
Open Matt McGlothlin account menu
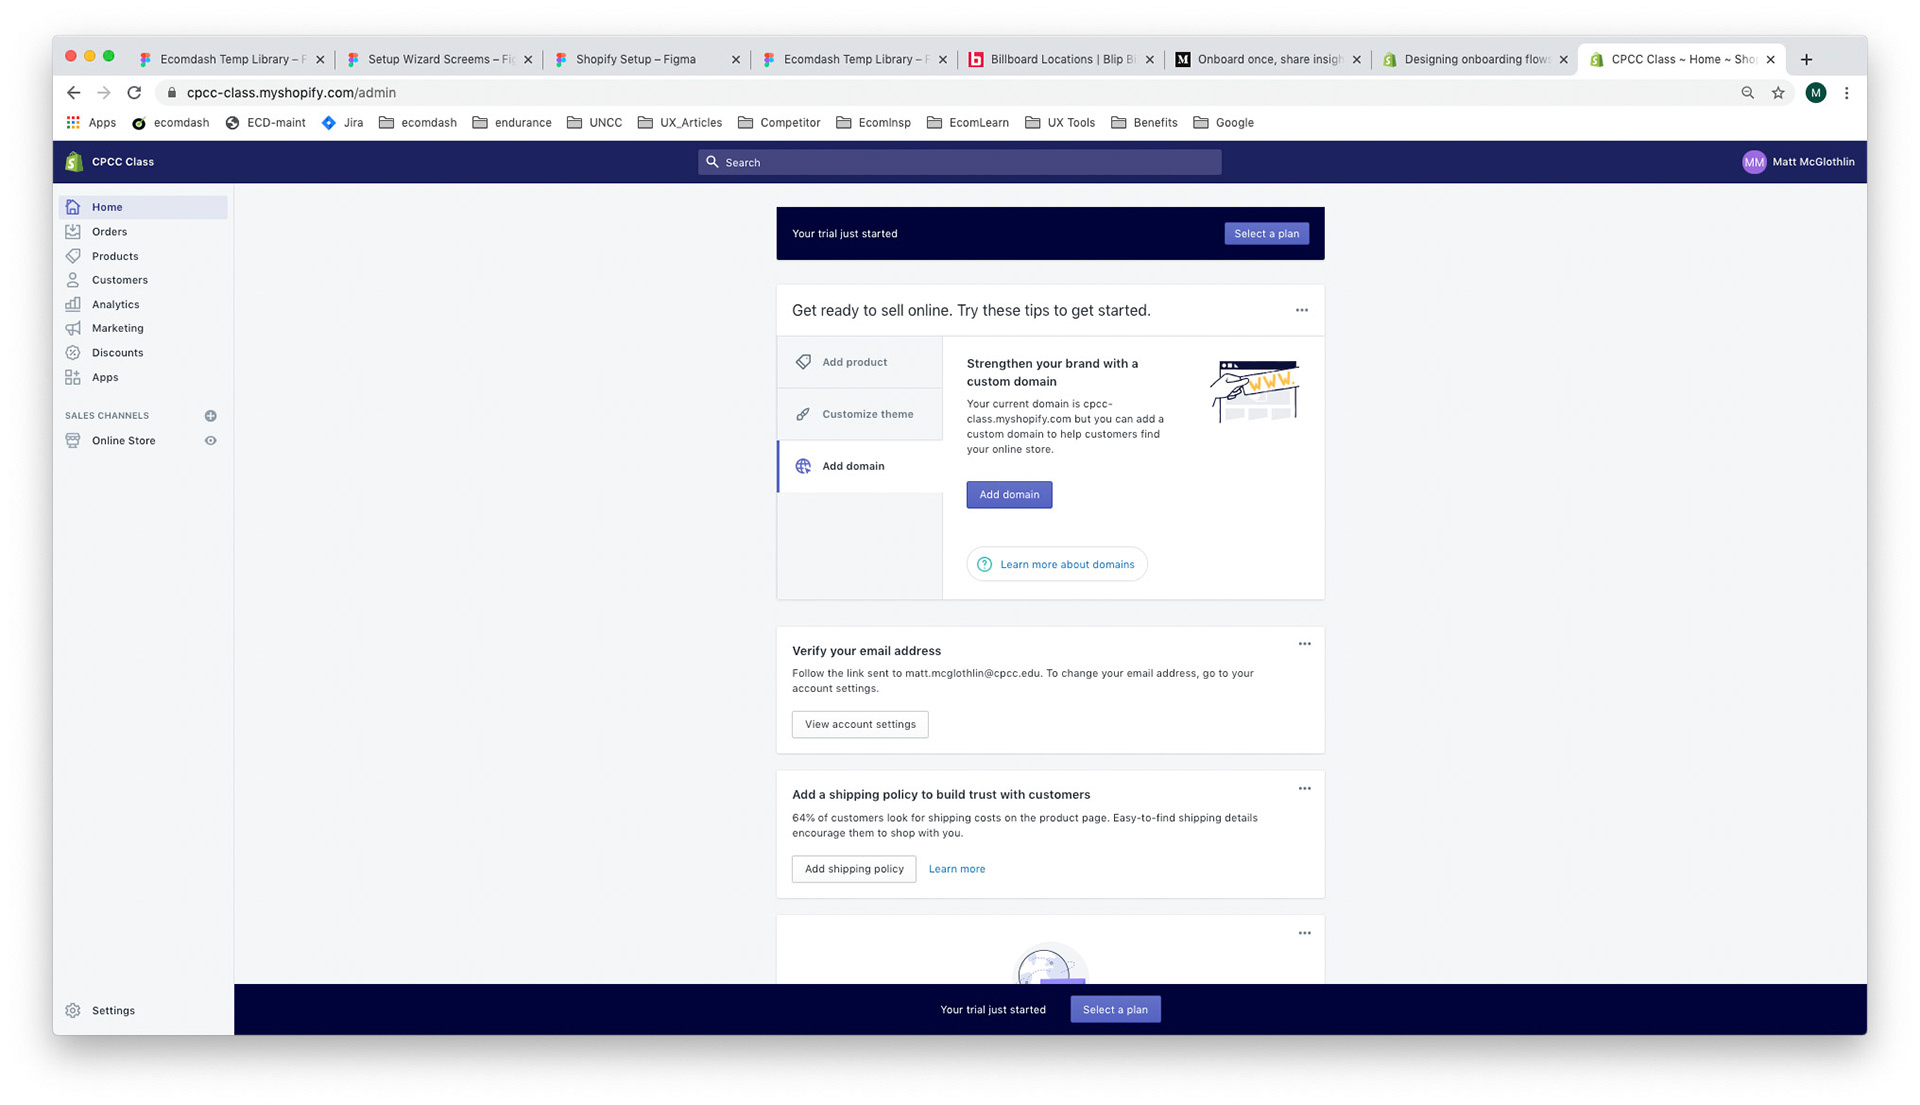click(x=1797, y=162)
